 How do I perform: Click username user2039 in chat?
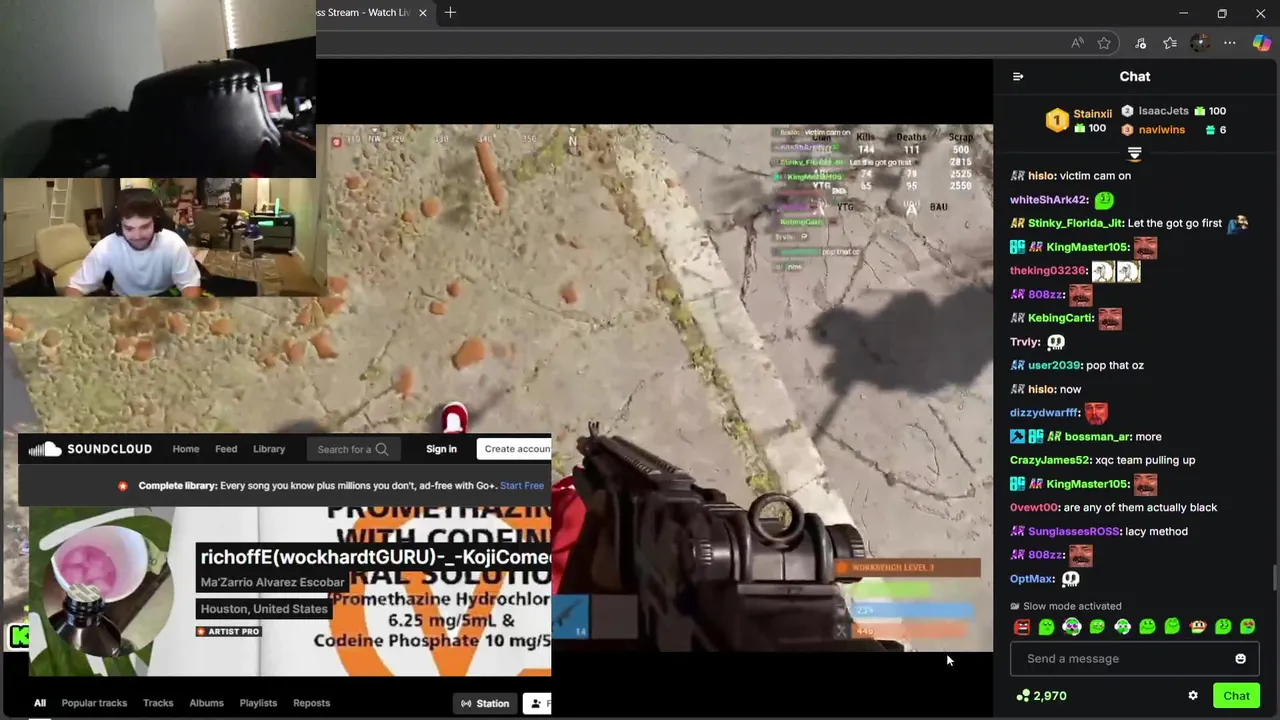[x=1055, y=365]
